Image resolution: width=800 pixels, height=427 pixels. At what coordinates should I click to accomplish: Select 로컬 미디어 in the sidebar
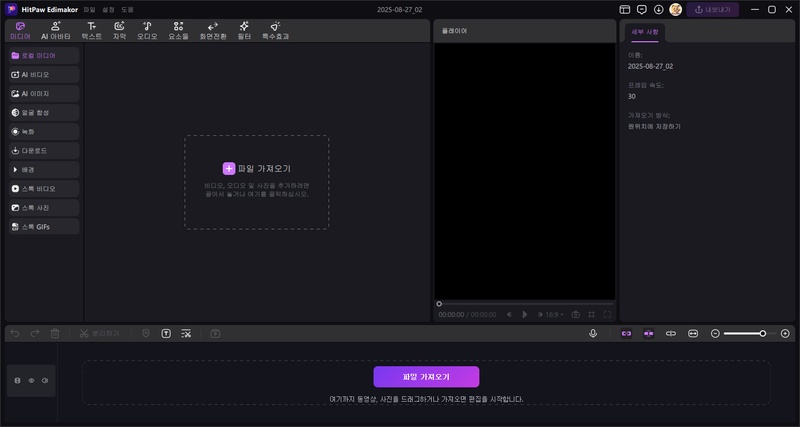44,56
